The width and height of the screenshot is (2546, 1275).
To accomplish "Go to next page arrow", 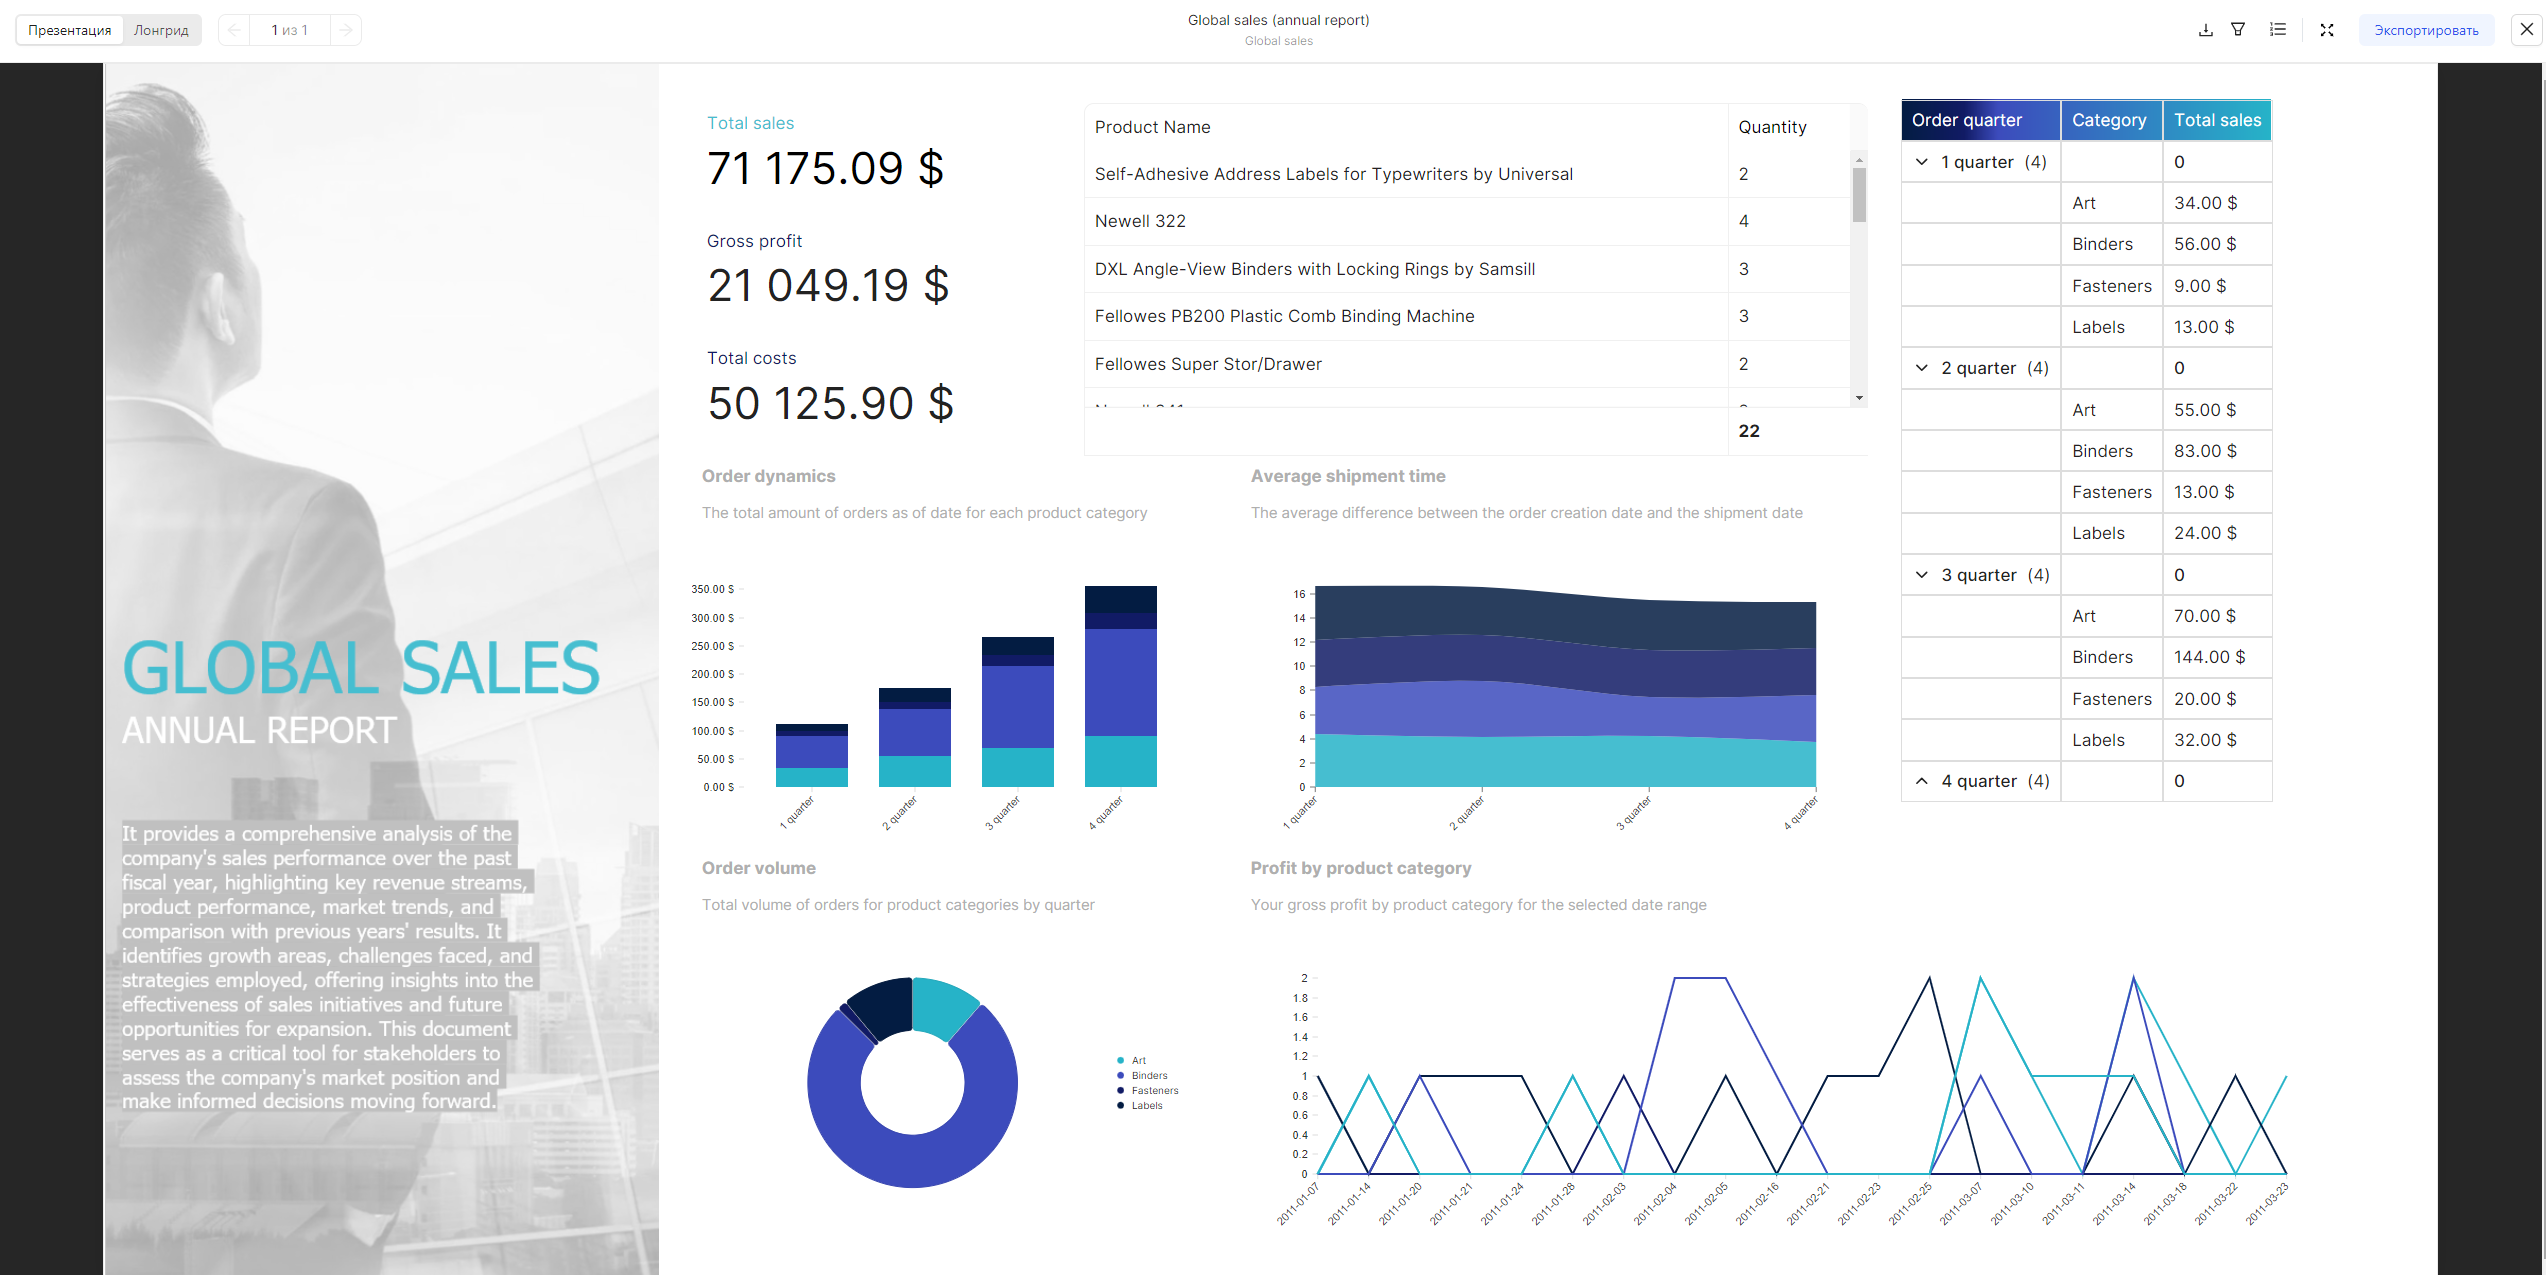I will click(x=345, y=30).
